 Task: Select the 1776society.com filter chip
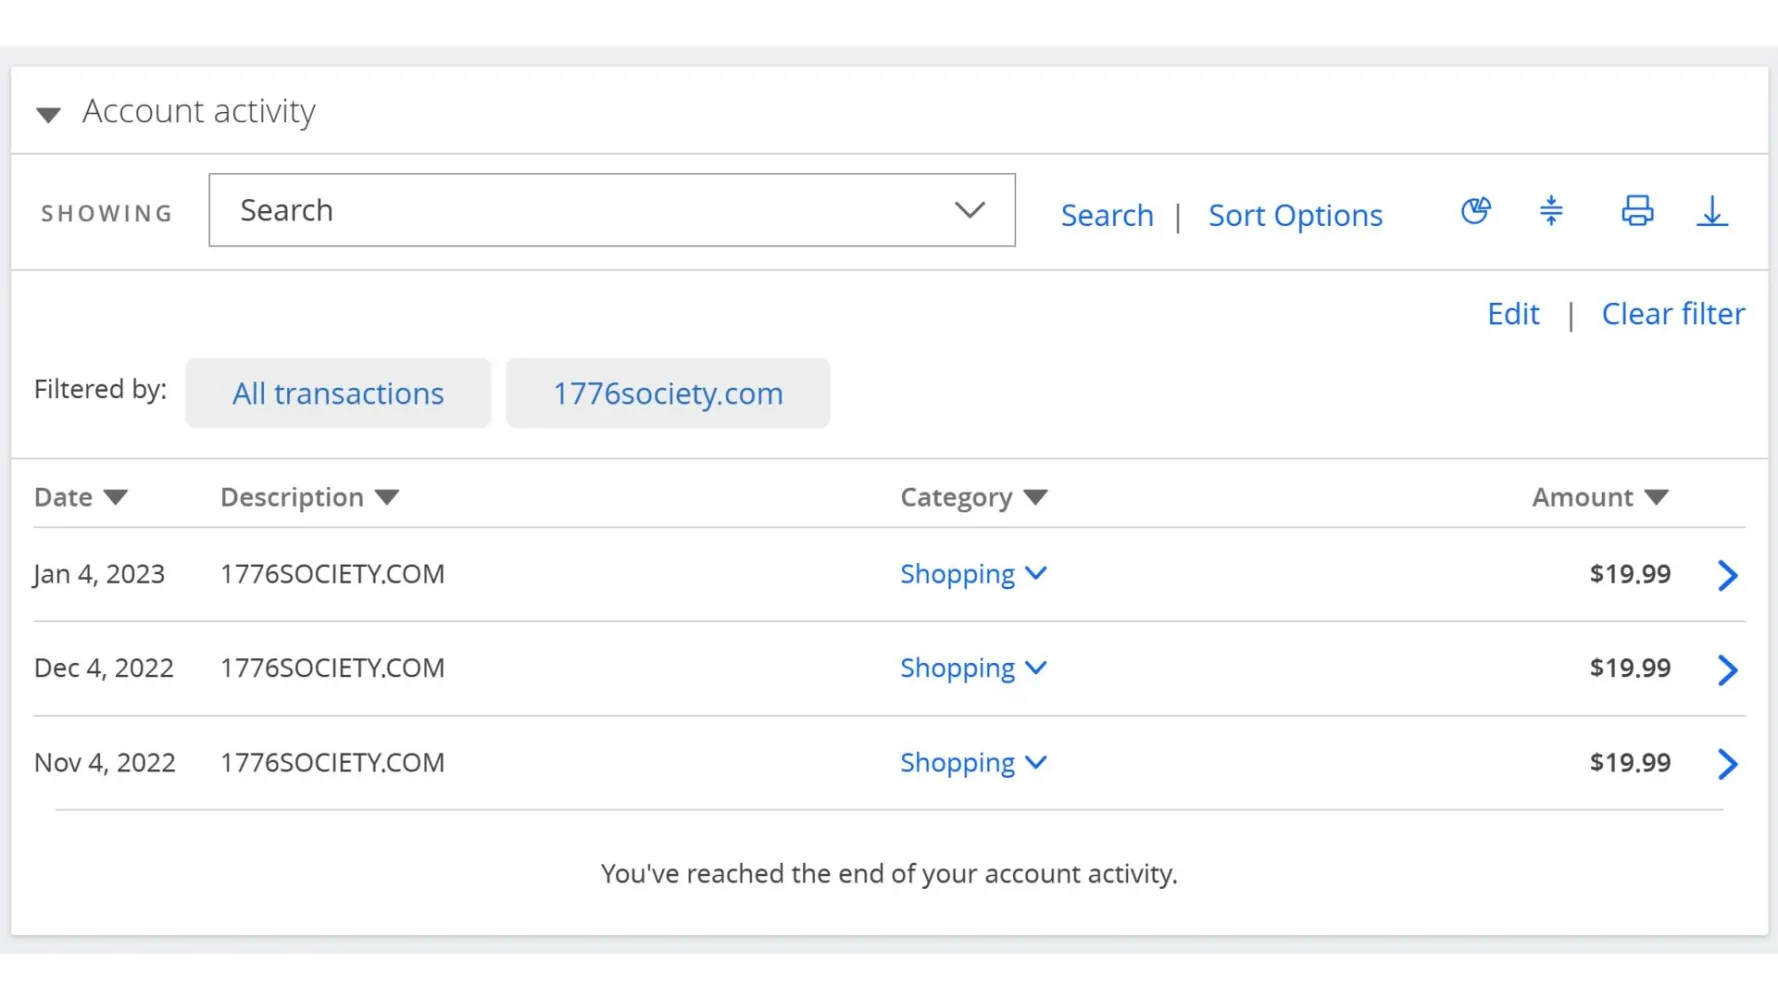[x=668, y=393]
